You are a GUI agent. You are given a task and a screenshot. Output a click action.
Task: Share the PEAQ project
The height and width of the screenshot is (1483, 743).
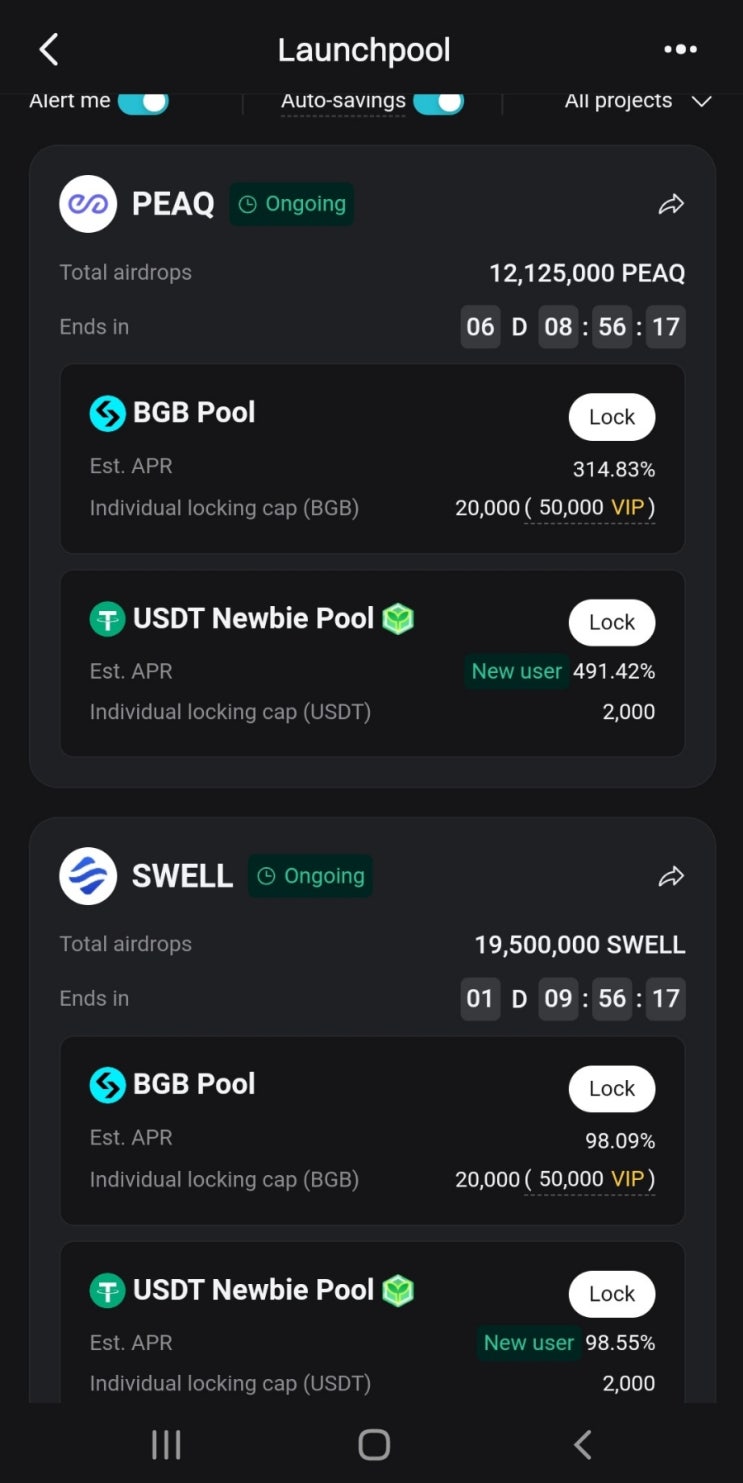671,205
